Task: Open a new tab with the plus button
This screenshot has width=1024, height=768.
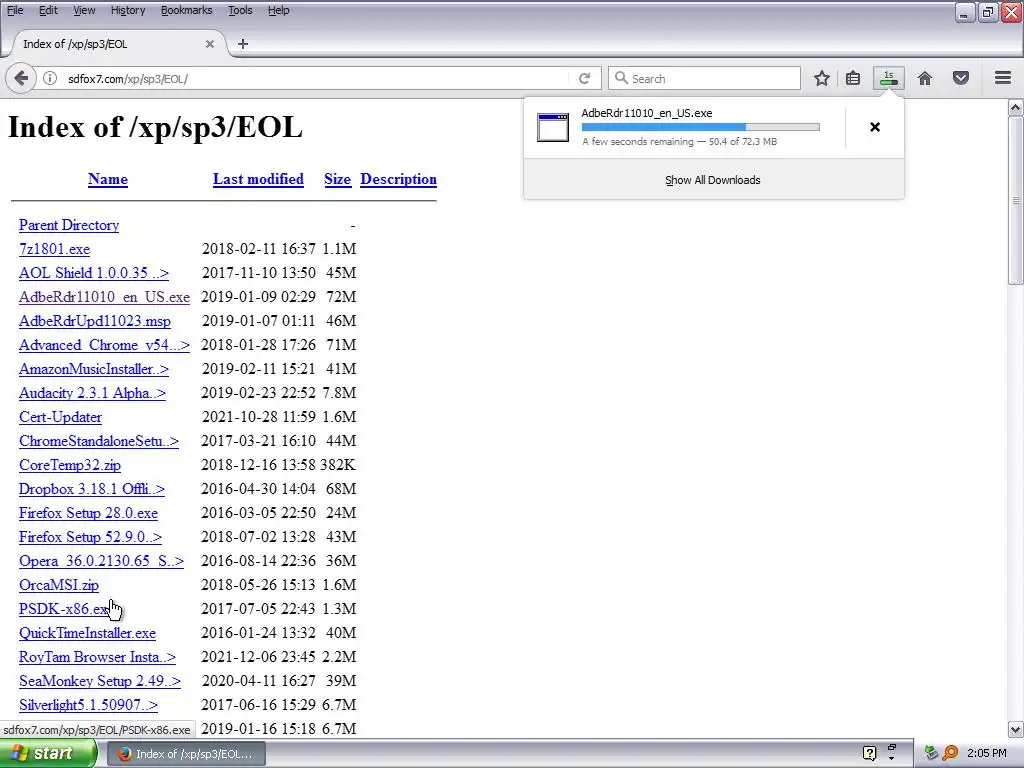Action: pyautogui.click(x=243, y=44)
